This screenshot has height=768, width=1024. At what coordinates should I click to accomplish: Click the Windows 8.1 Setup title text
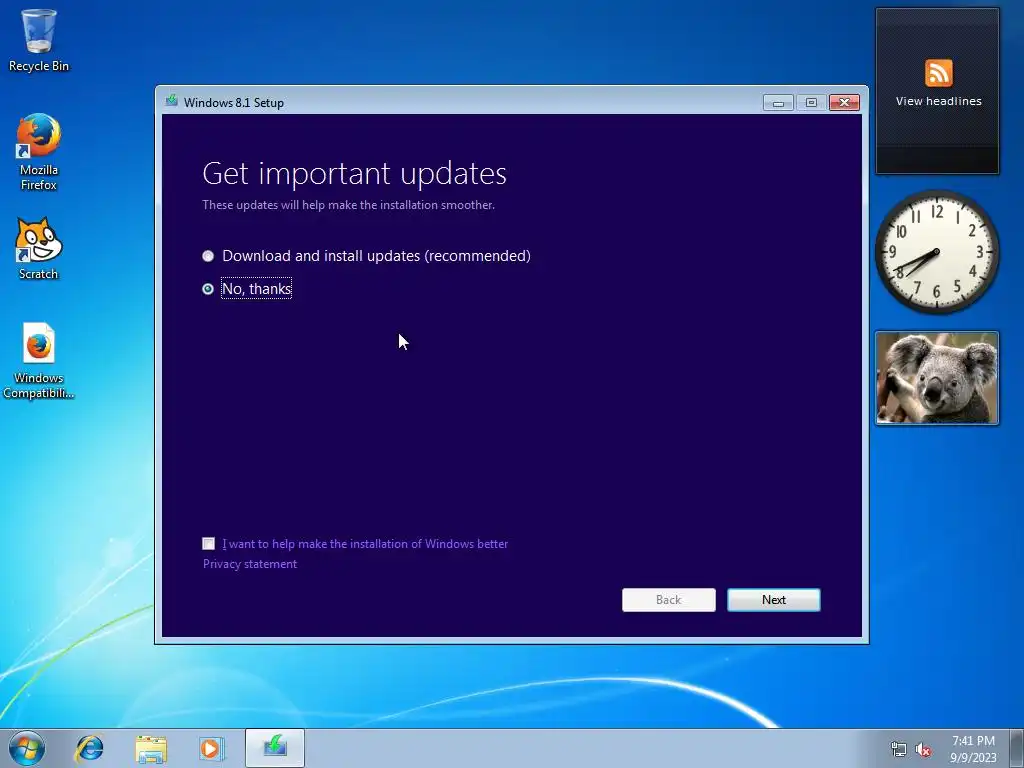(x=234, y=103)
